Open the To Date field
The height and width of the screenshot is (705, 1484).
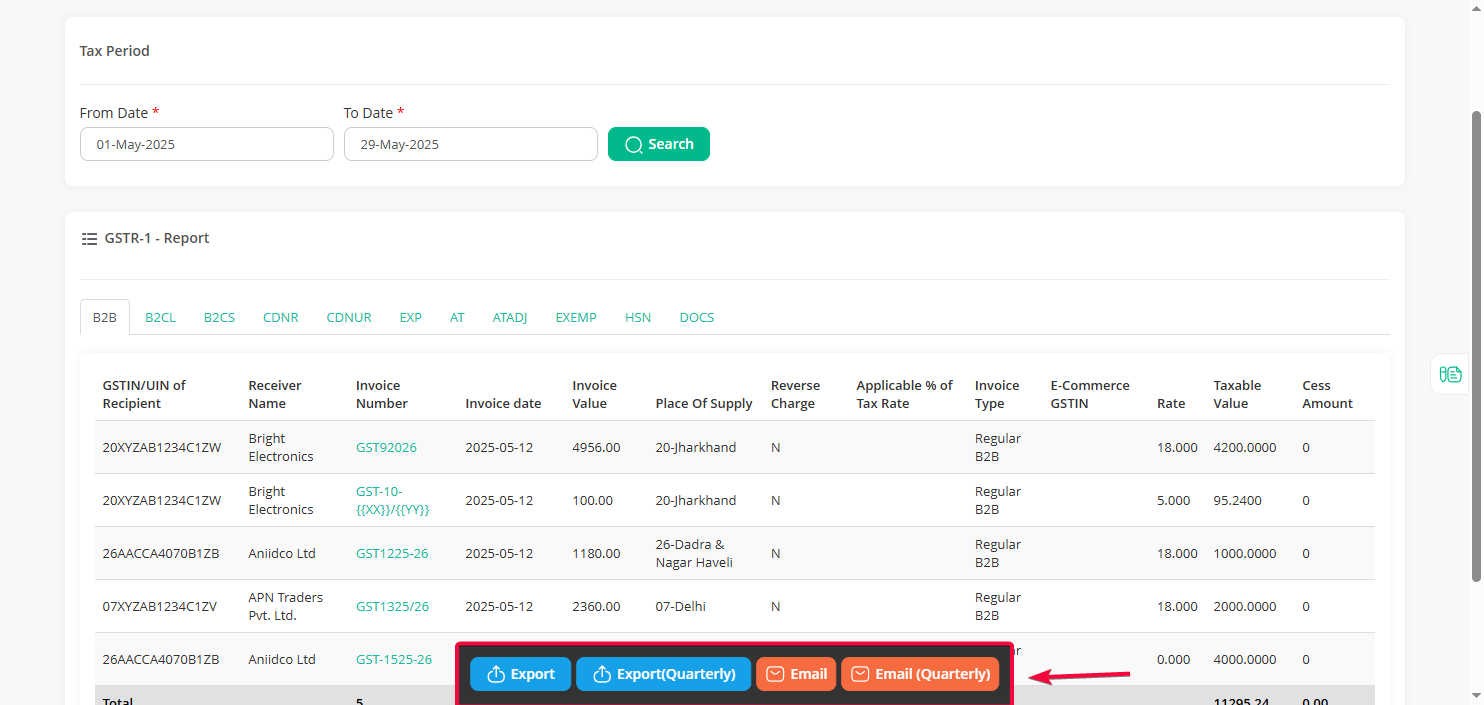[x=471, y=144]
